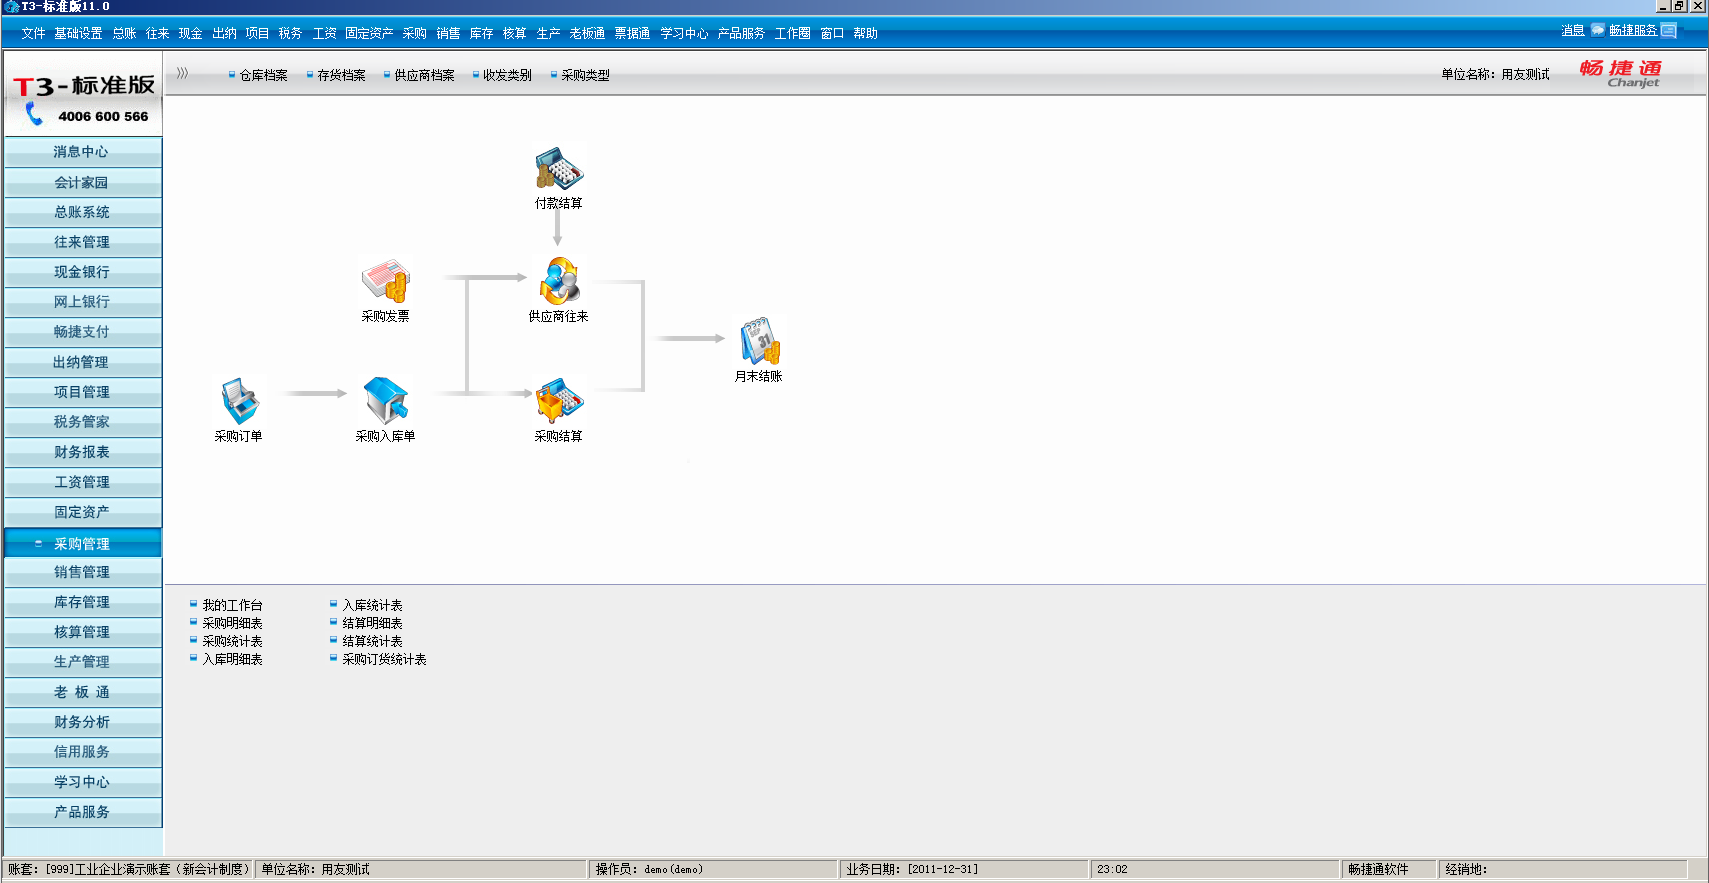Open the 票据通 menu
1709x883 pixels.
pos(632,33)
